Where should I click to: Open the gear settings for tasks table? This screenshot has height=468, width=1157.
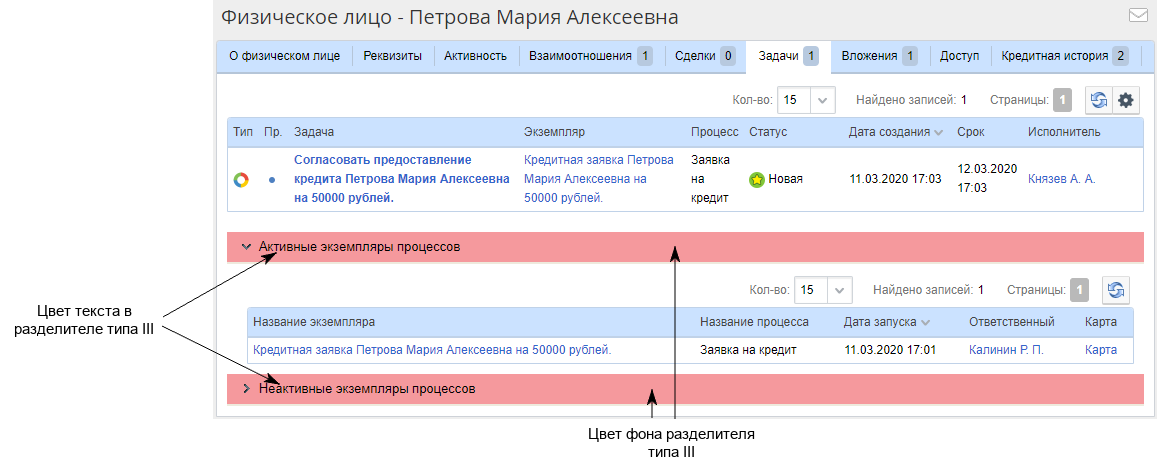(x=1127, y=100)
